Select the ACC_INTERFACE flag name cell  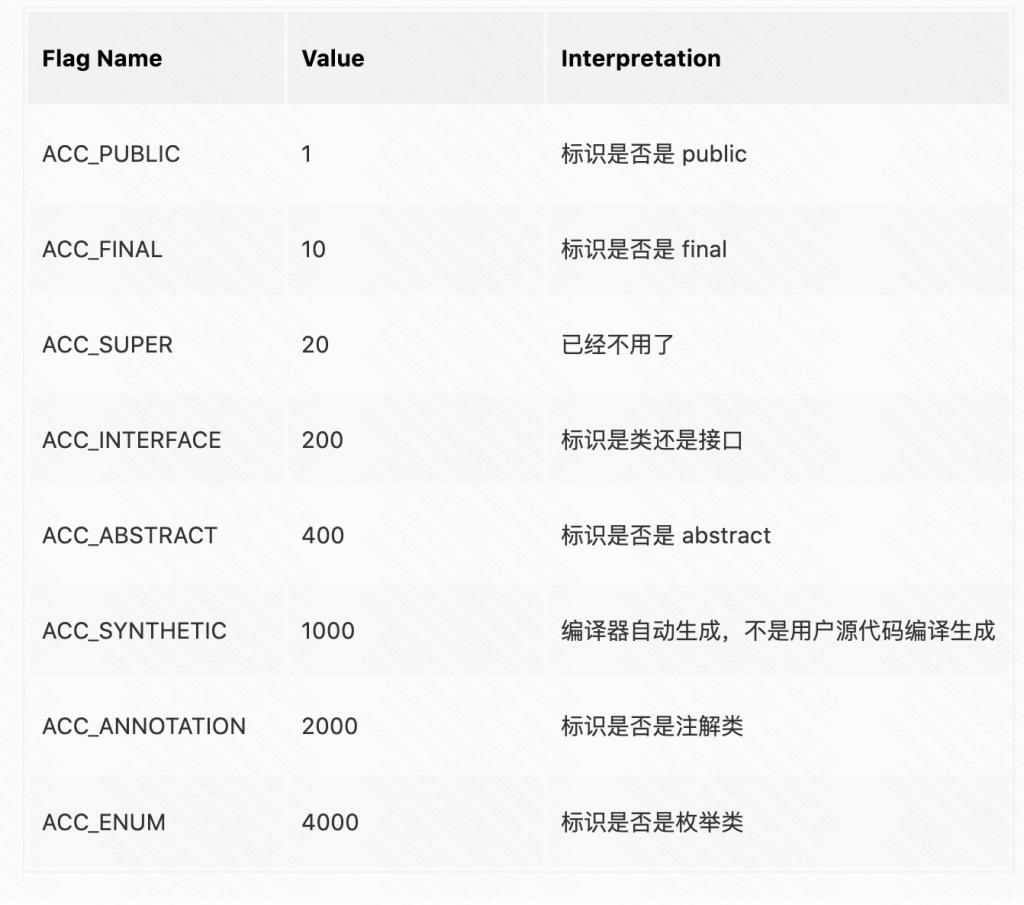tap(131, 440)
